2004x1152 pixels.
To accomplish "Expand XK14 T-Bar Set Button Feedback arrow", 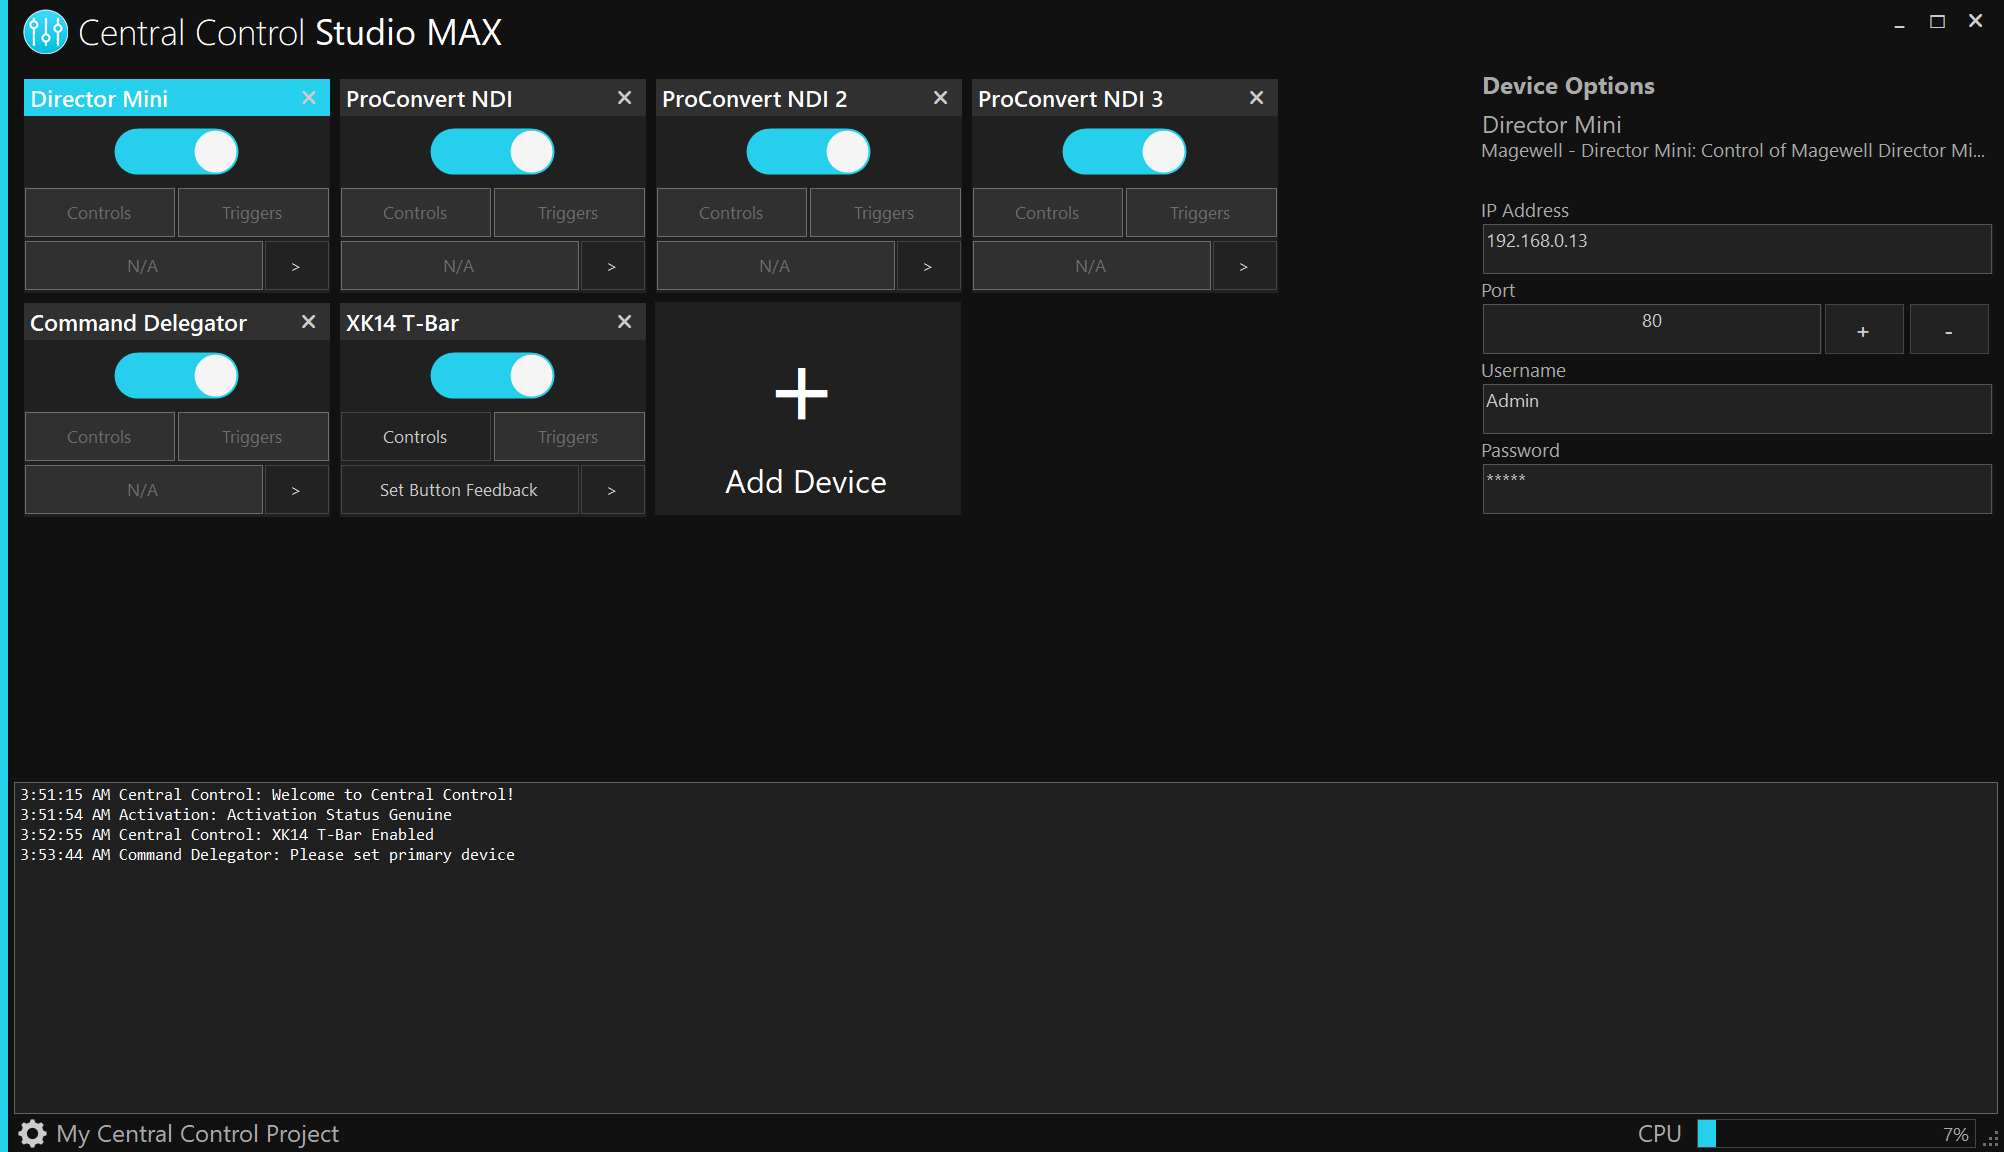I will pyautogui.click(x=612, y=490).
